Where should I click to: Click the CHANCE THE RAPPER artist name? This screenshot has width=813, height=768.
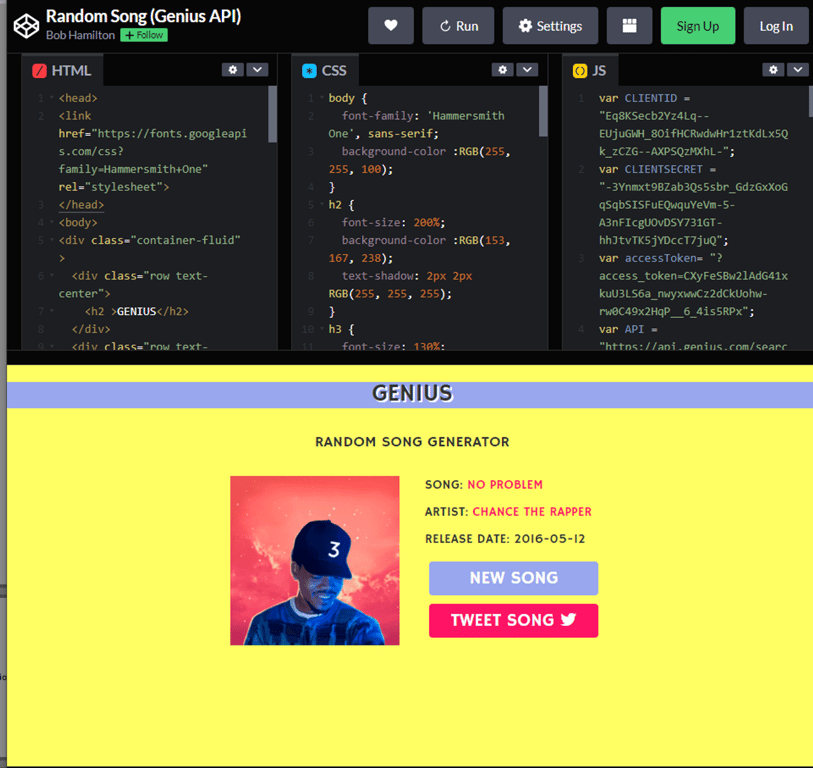click(x=531, y=512)
